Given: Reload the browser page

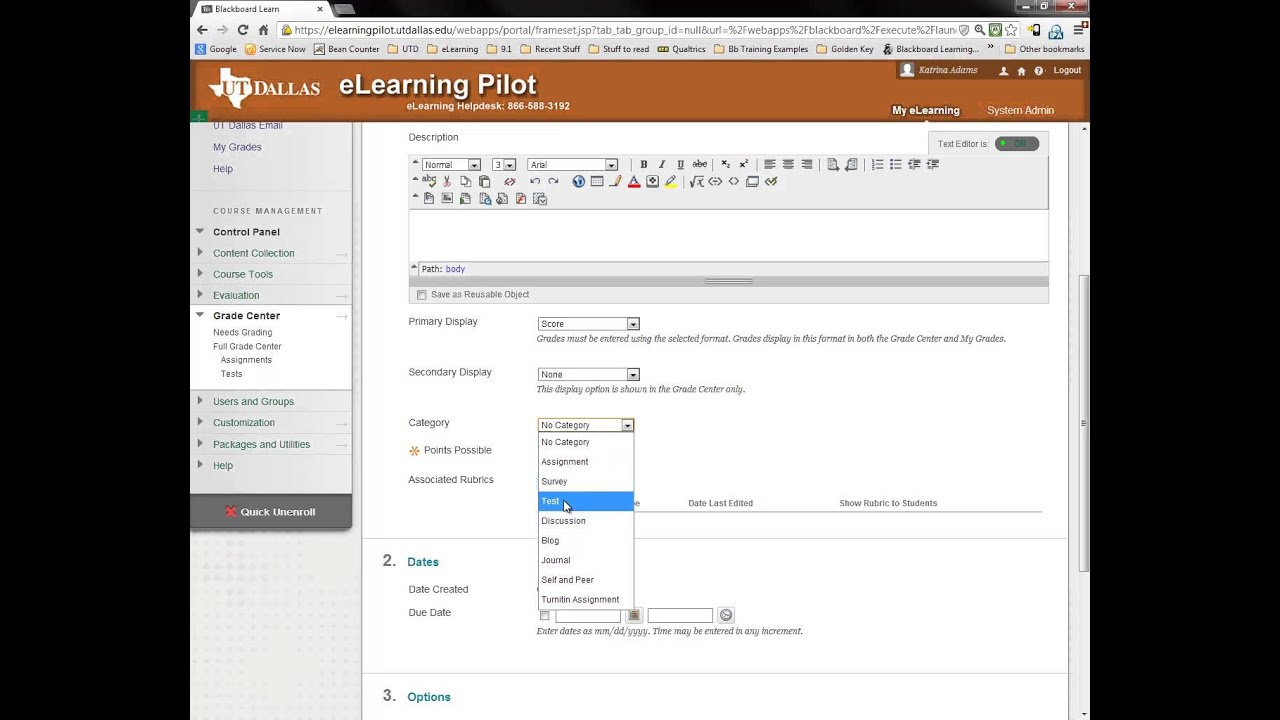Looking at the screenshot, I should pos(242,30).
